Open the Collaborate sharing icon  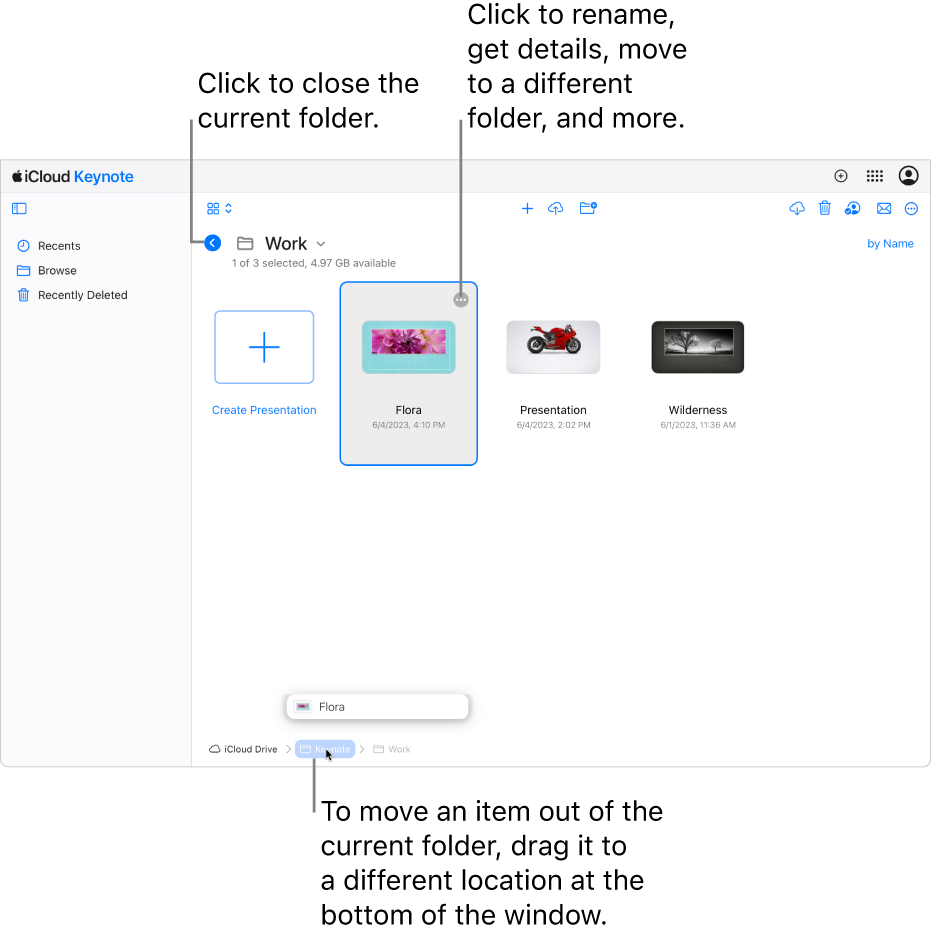[852, 208]
